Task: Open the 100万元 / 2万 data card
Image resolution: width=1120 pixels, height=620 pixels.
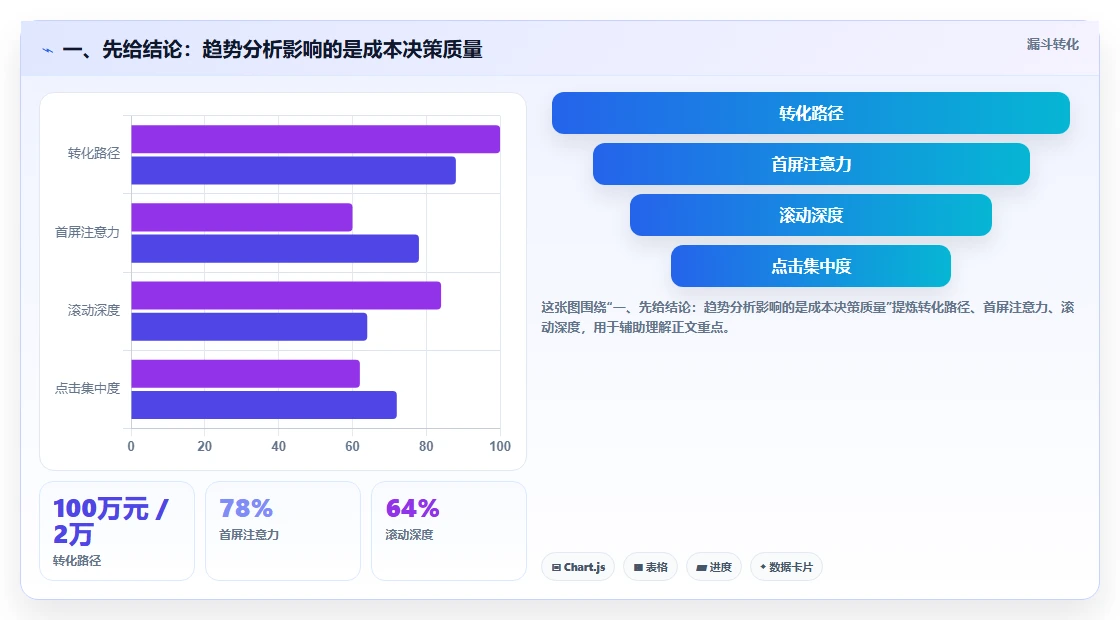Action: click(117, 531)
